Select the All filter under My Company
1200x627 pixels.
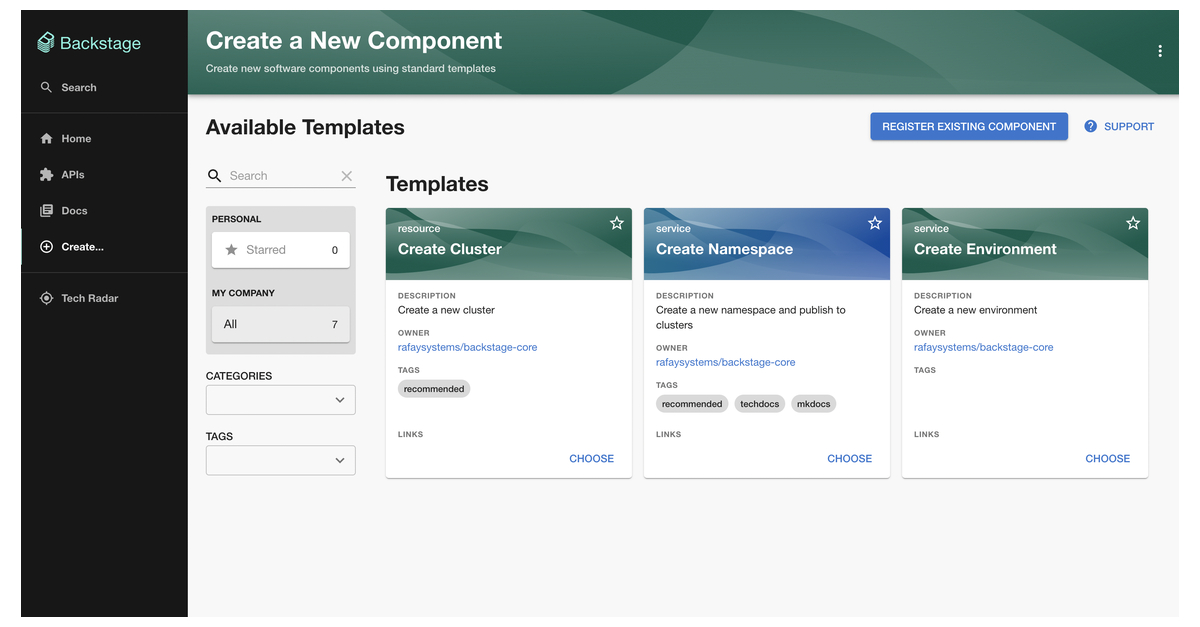point(280,324)
